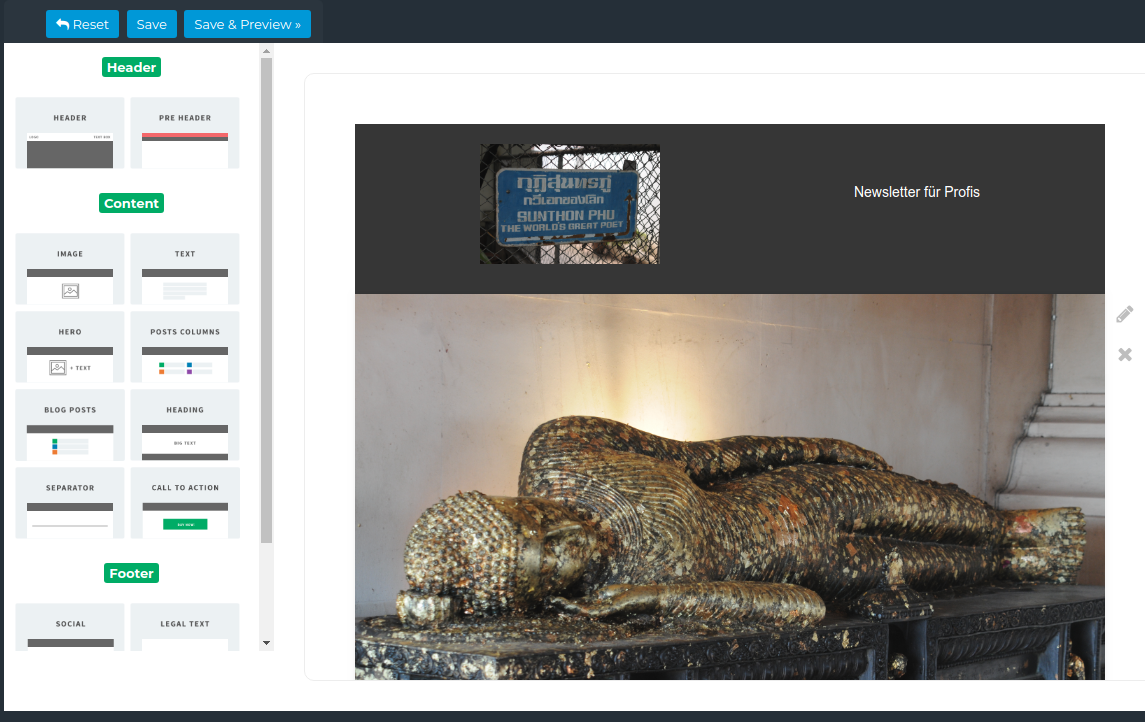
Task: Click the 'Newsletter für Profis' text
Action: pyautogui.click(x=916, y=192)
